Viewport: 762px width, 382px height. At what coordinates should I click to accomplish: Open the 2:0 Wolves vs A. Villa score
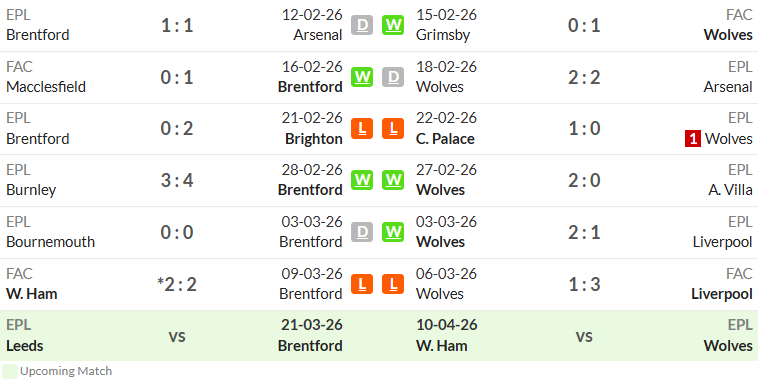(584, 181)
